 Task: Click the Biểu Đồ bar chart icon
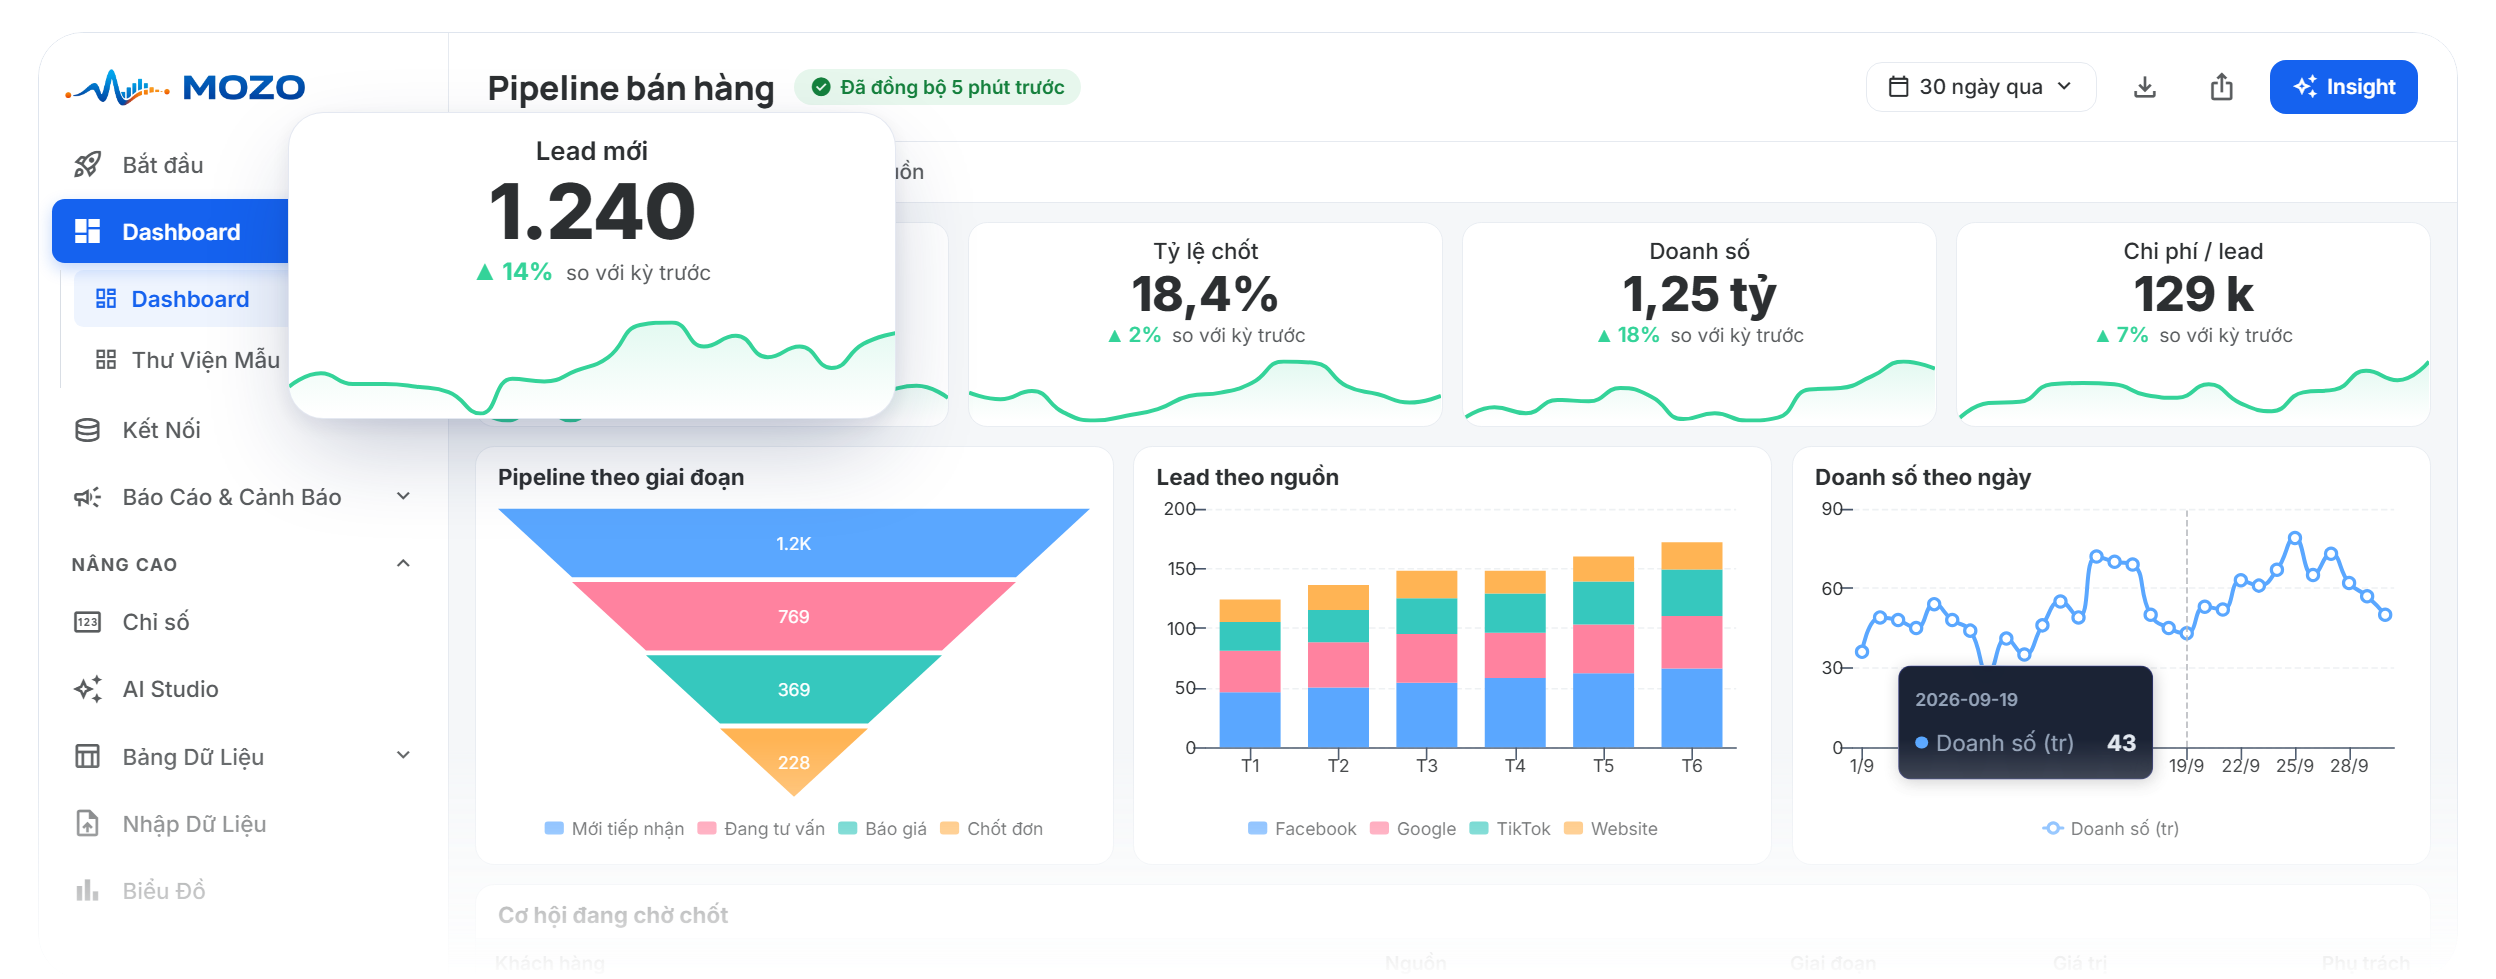[x=88, y=890]
